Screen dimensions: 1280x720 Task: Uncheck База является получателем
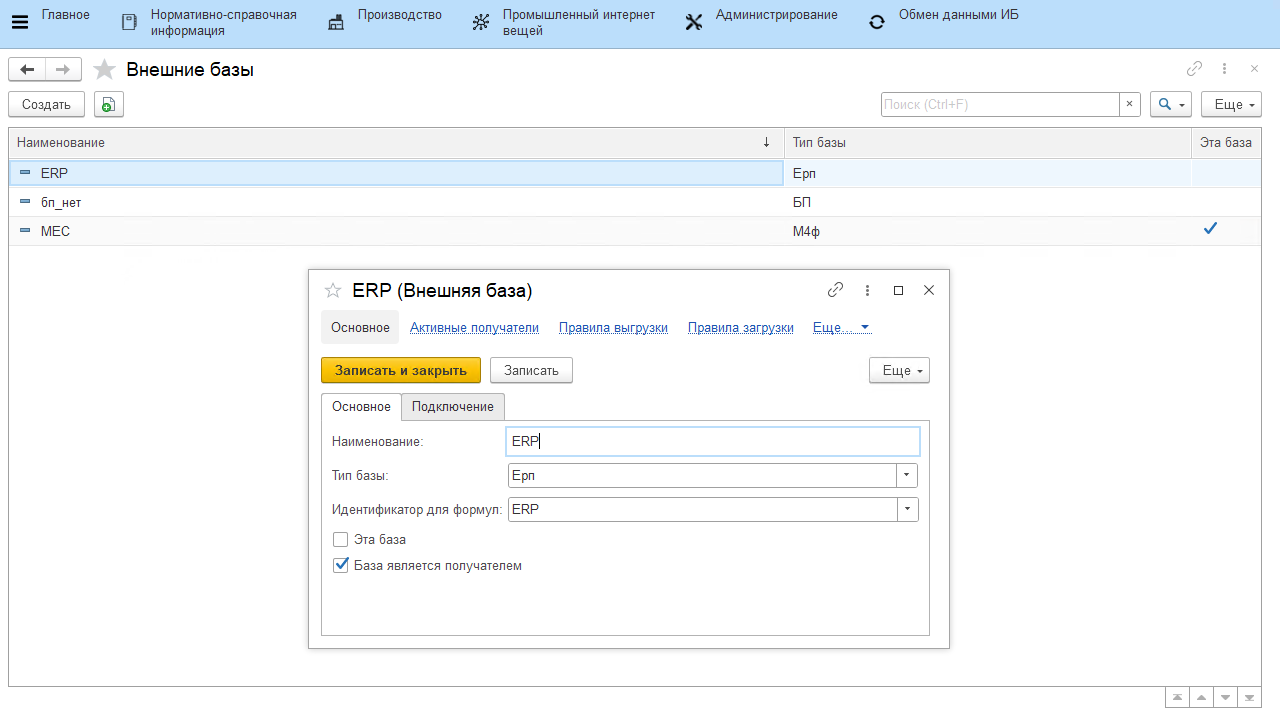(x=340, y=565)
